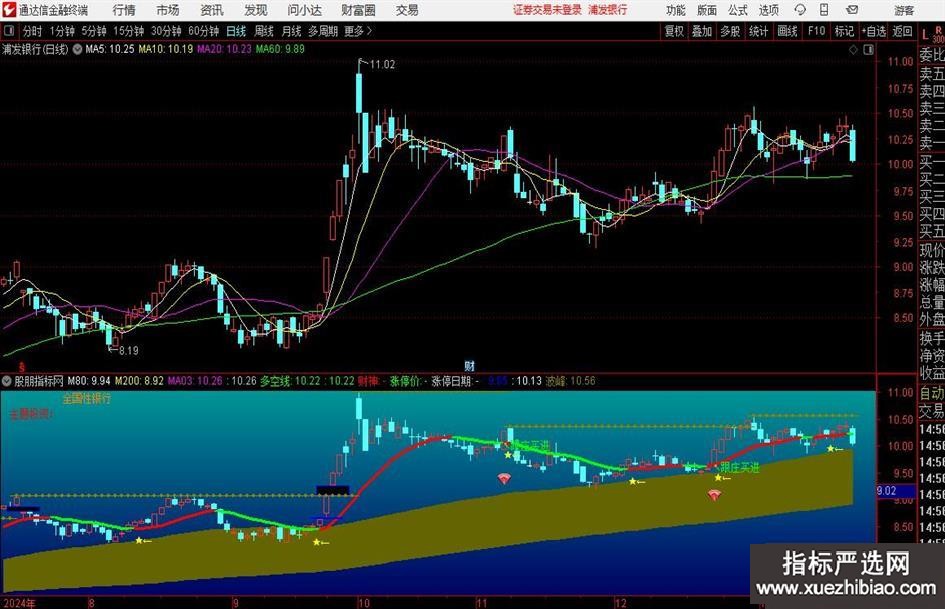Click the 浦发银行 title link
This screenshot has height=609, width=945.
click(x=608, y=10)
